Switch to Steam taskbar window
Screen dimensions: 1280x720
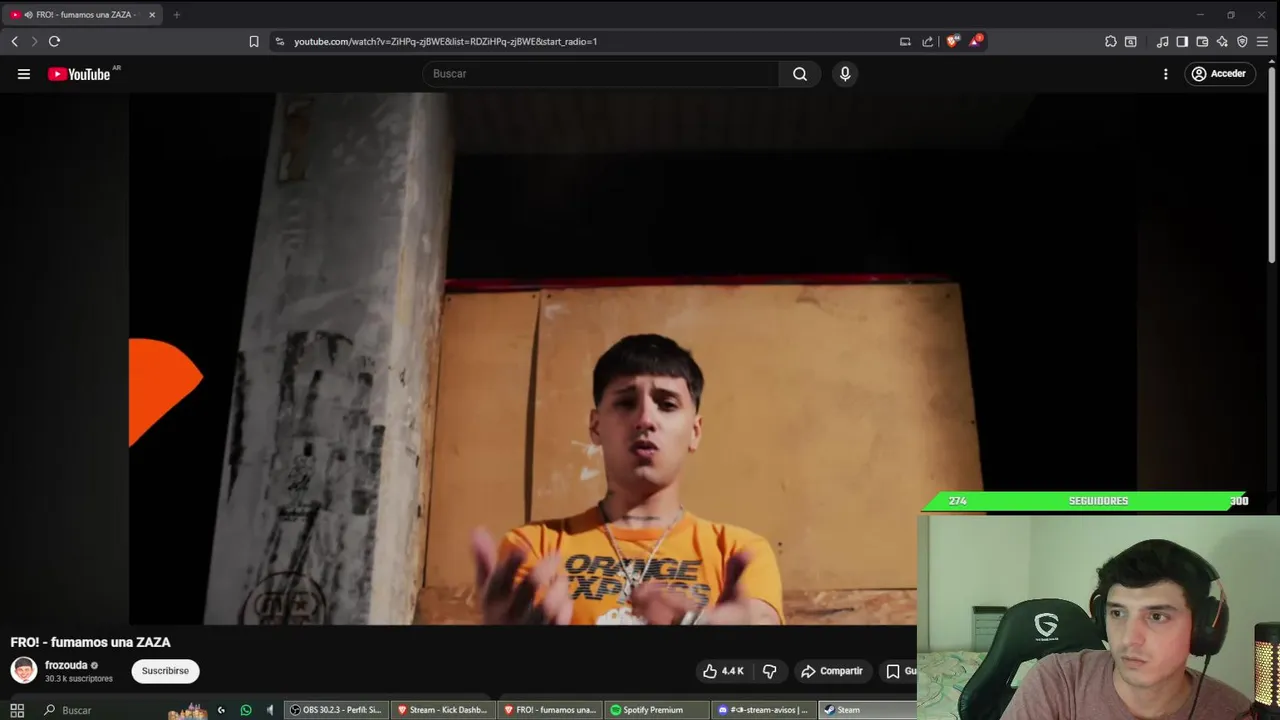pos(868,710)
